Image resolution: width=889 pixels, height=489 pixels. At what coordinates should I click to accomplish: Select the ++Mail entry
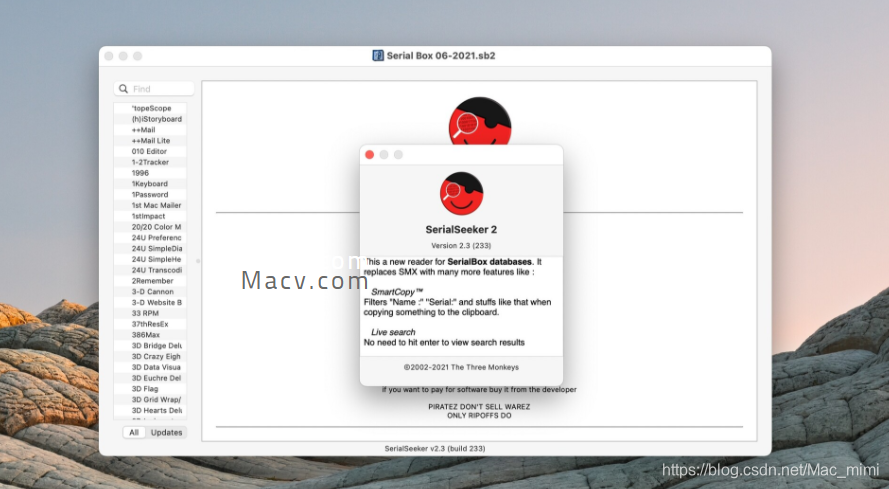tap(150, 130)
